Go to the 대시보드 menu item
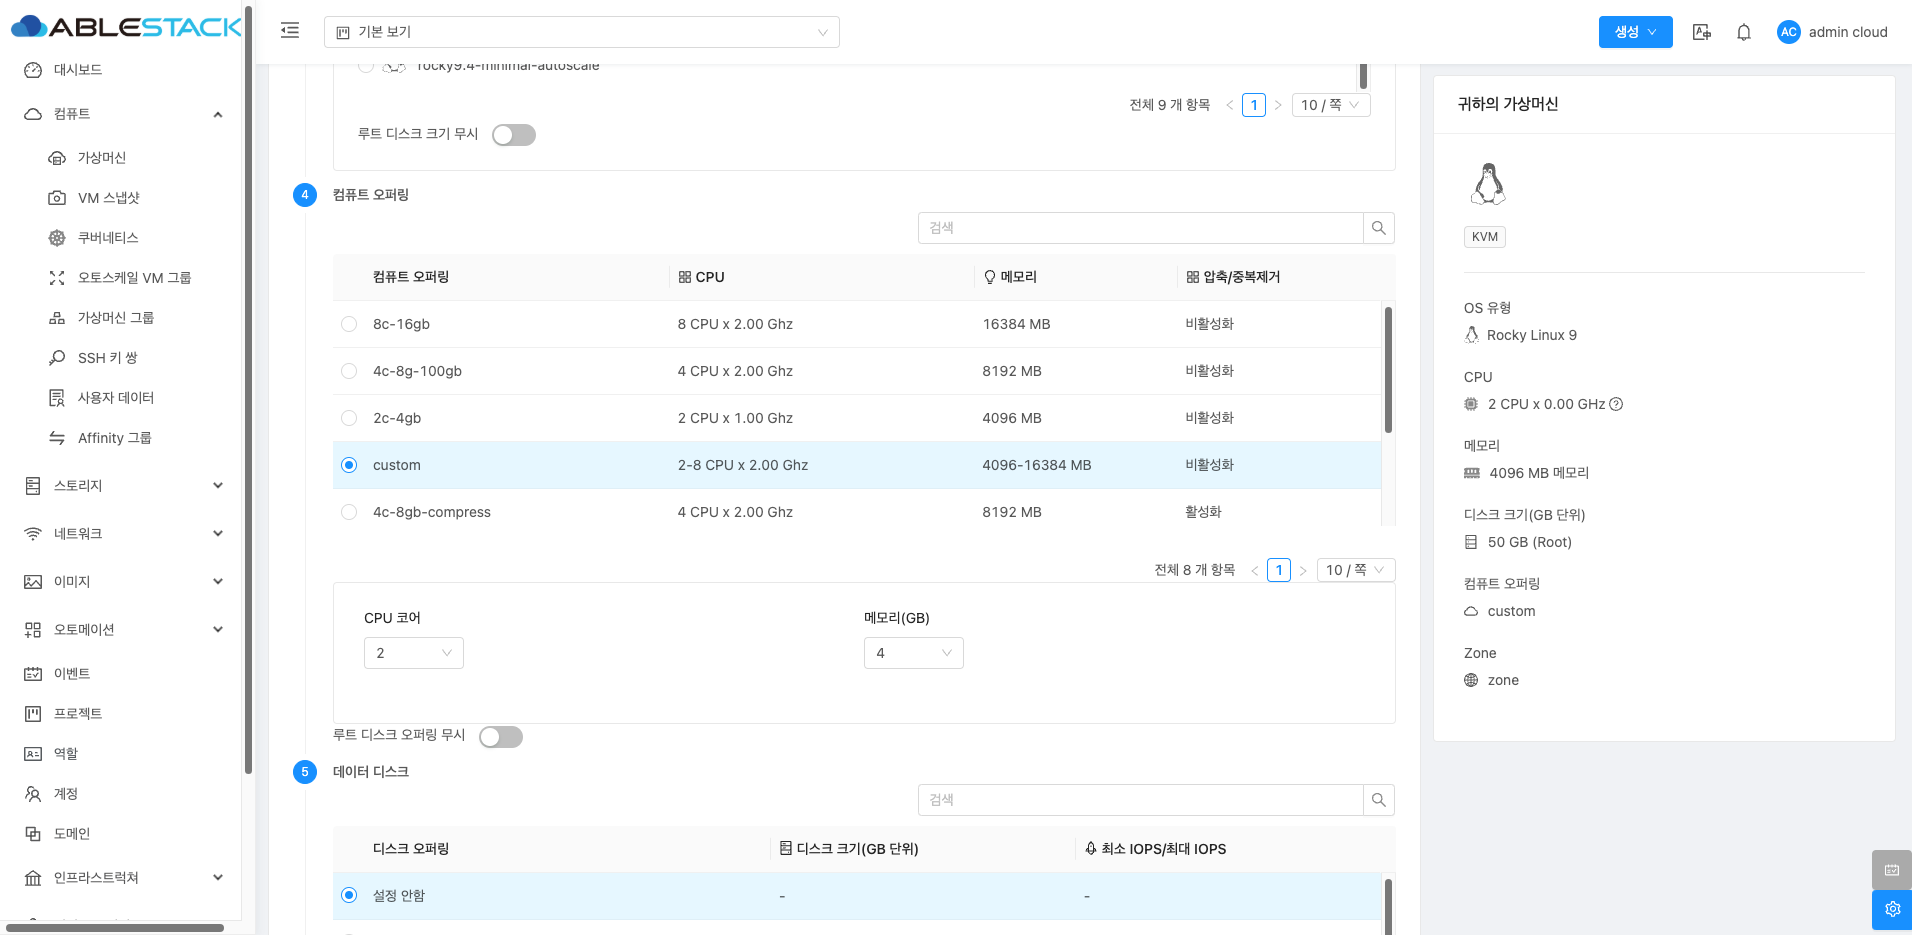This screenshot has height=935, width=1912. (78, 70)
